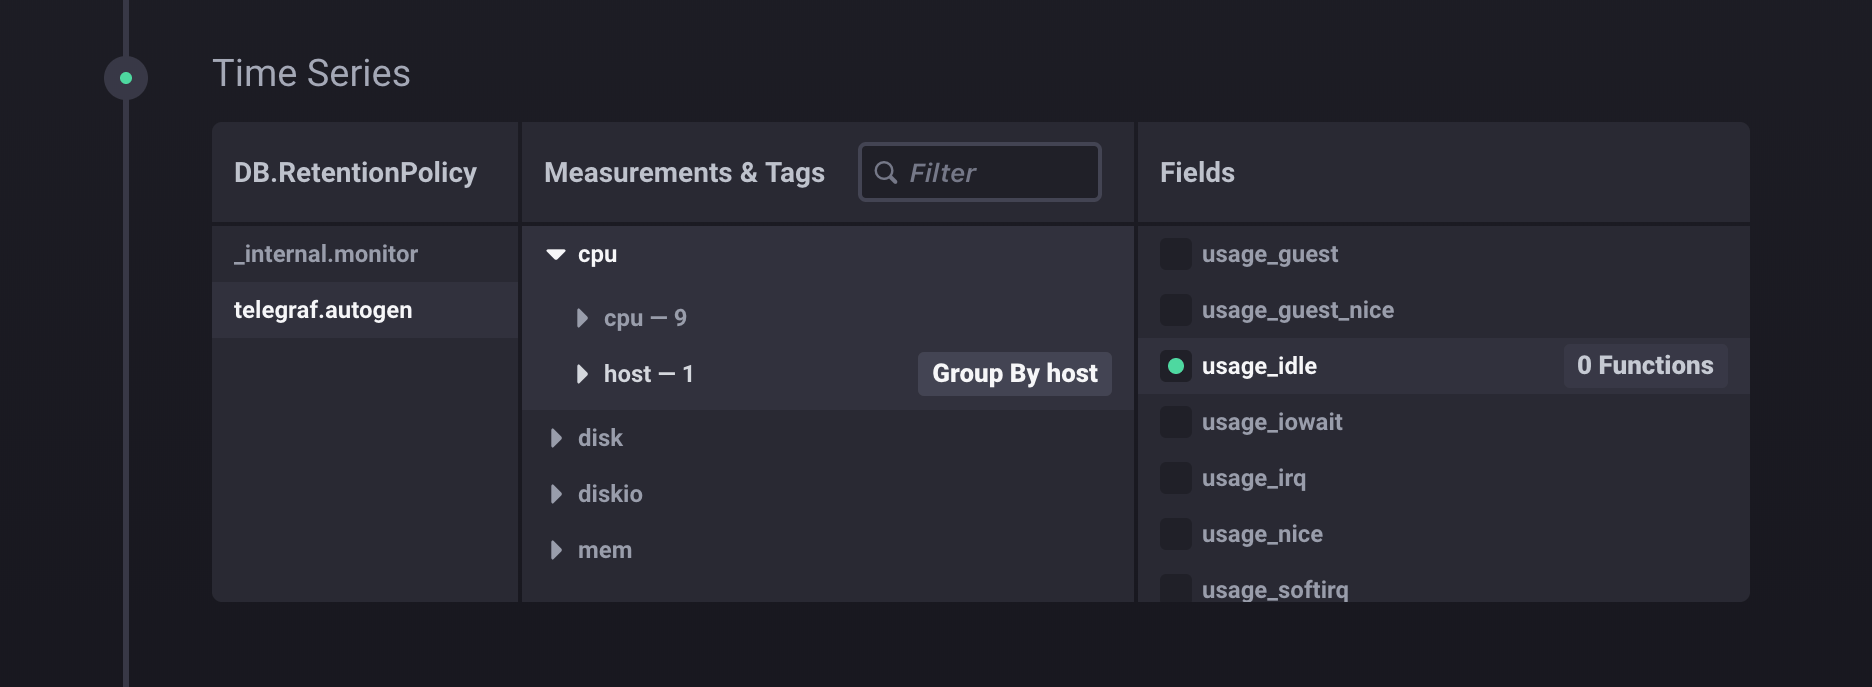Click the green Time Series step indicator dot
Viewport: 1872px width, 687px height.
click(x=126, y=78)
